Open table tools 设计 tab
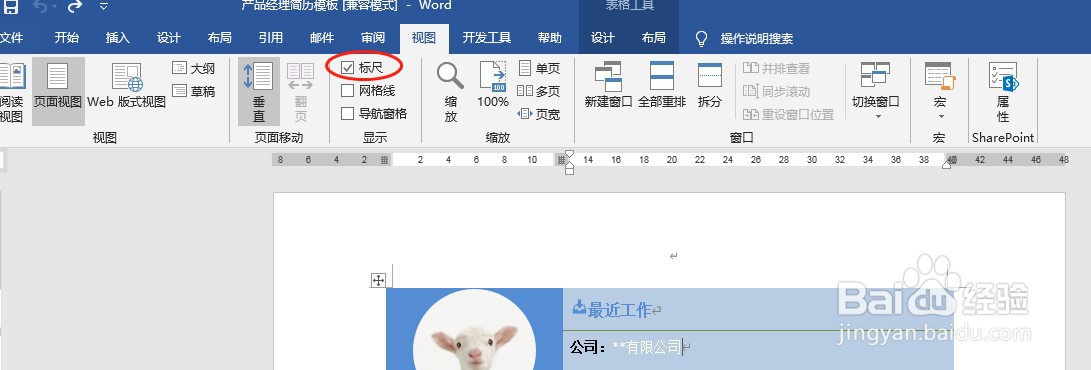This screenshot has width=1091, height=370. pyautogui.click(x=603, y=38)
